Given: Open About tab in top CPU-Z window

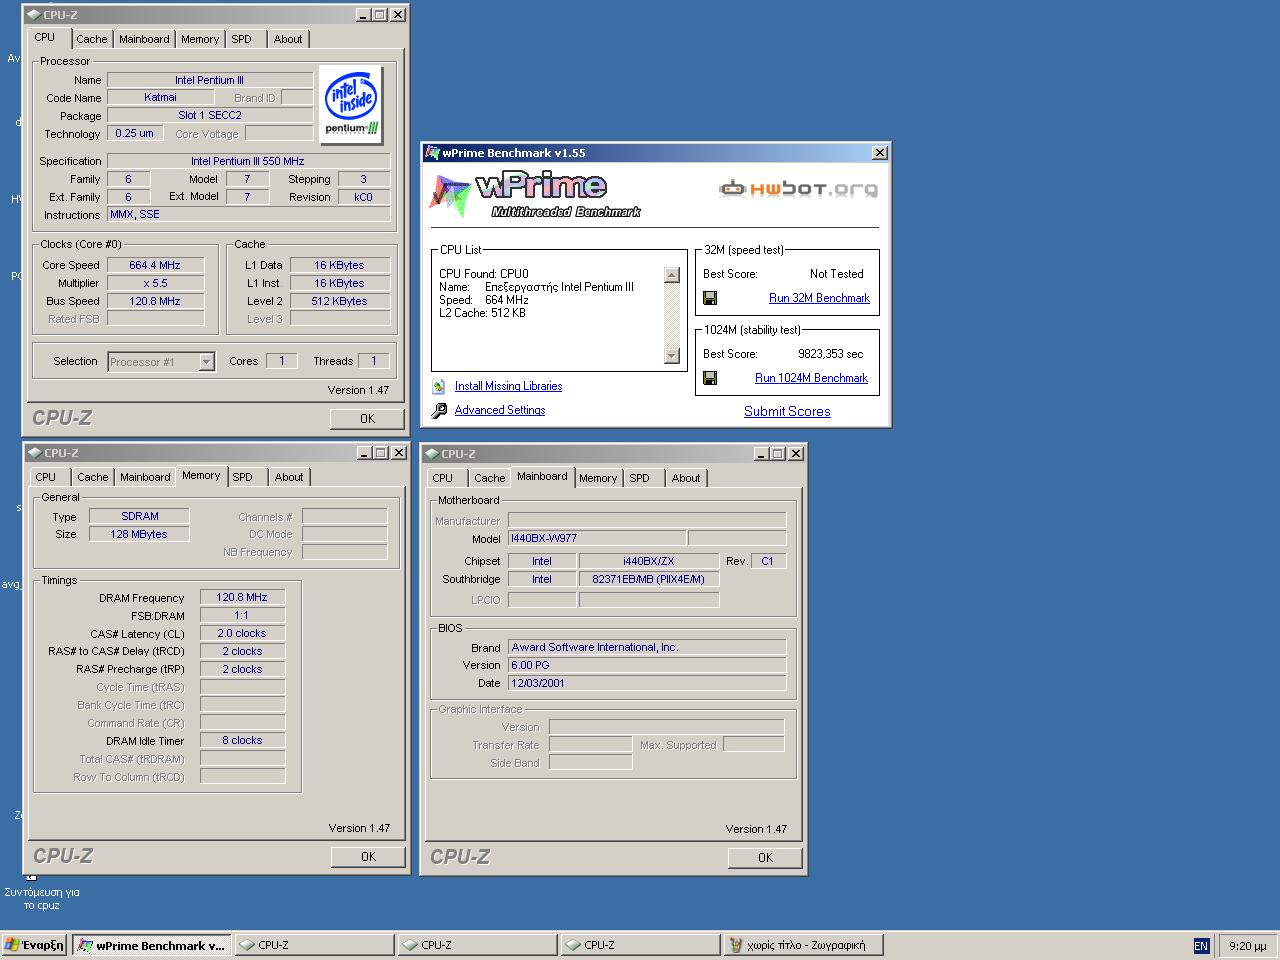Looking at the screenshot, I should pos(288,39).
